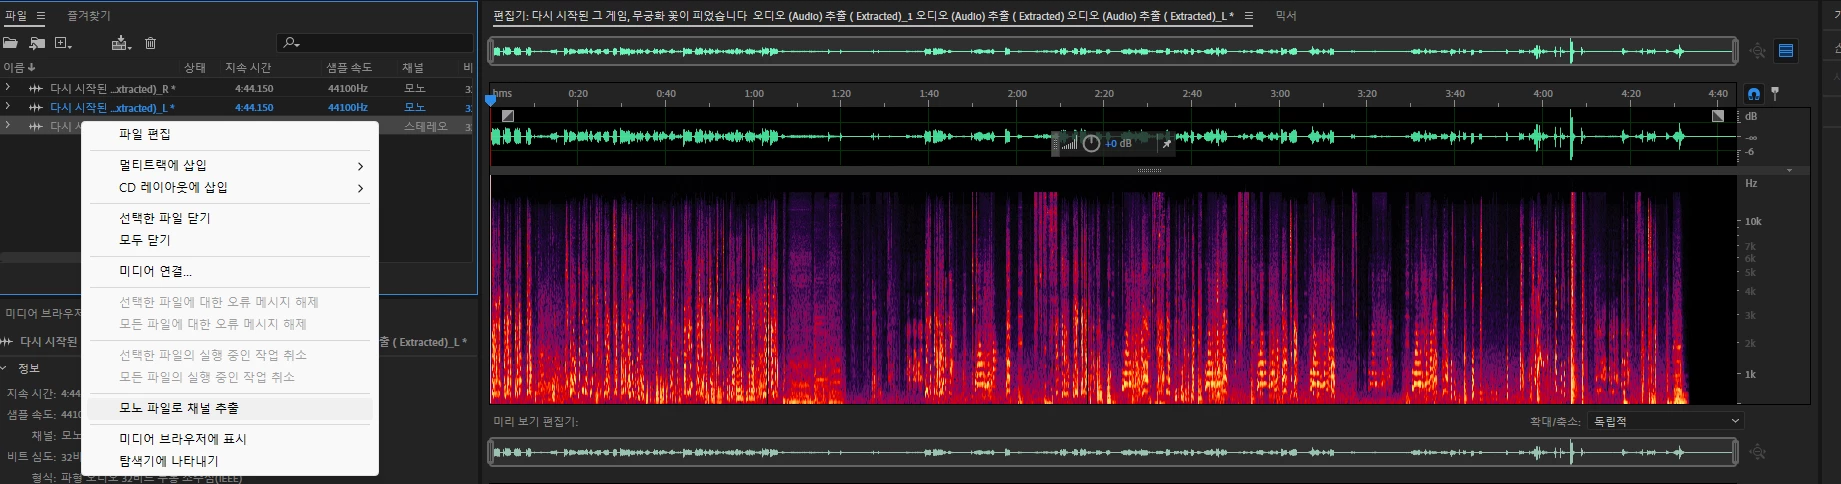This screenshot has height=484, width=1841.
Task: Open the editor tab hamburger menu
Action: tap(1248, 16)
